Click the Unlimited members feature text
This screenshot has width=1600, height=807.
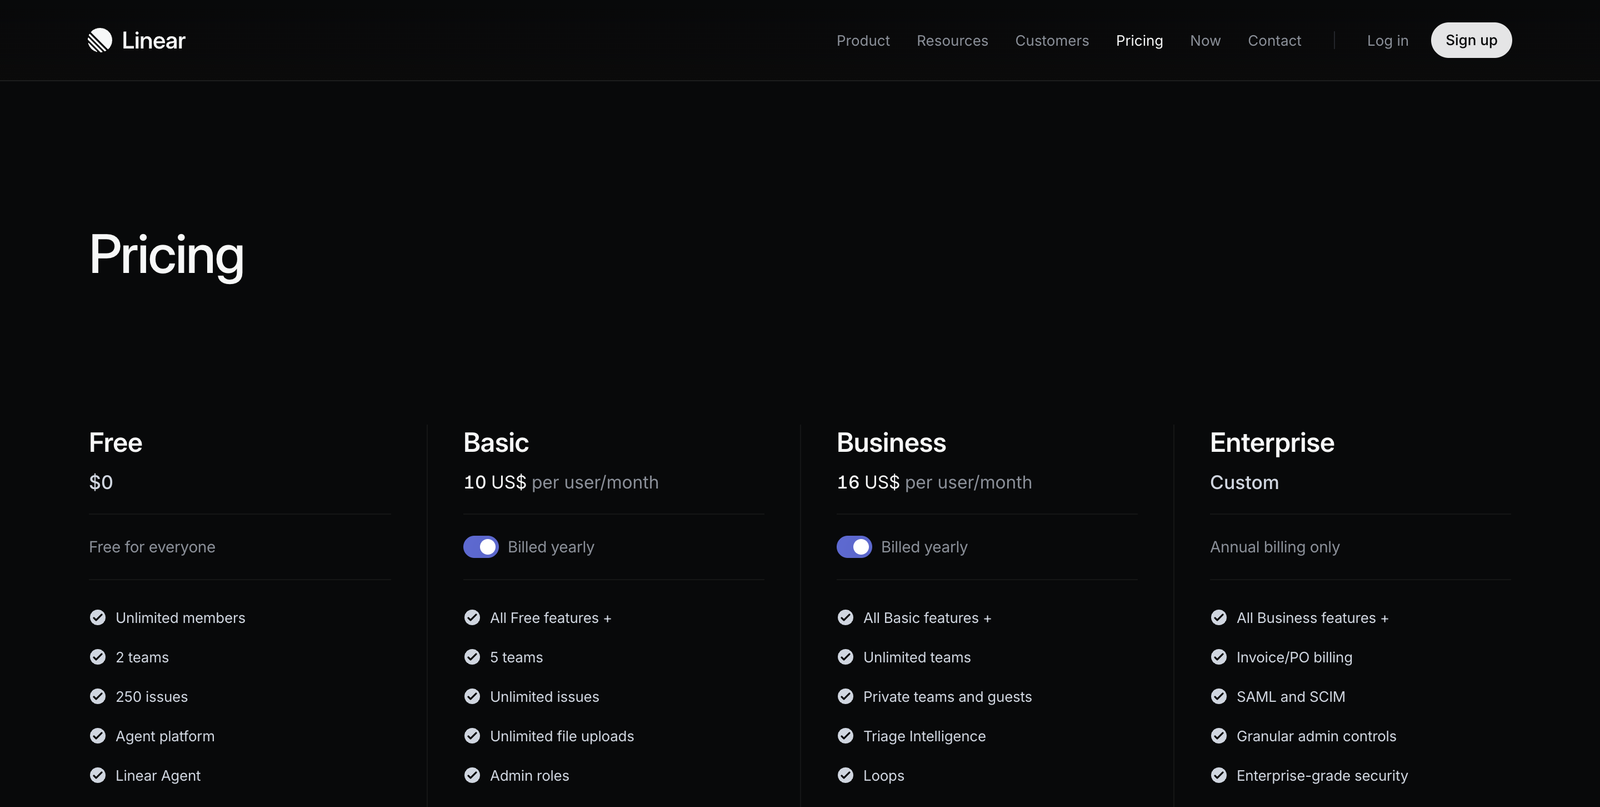(180, 618)
